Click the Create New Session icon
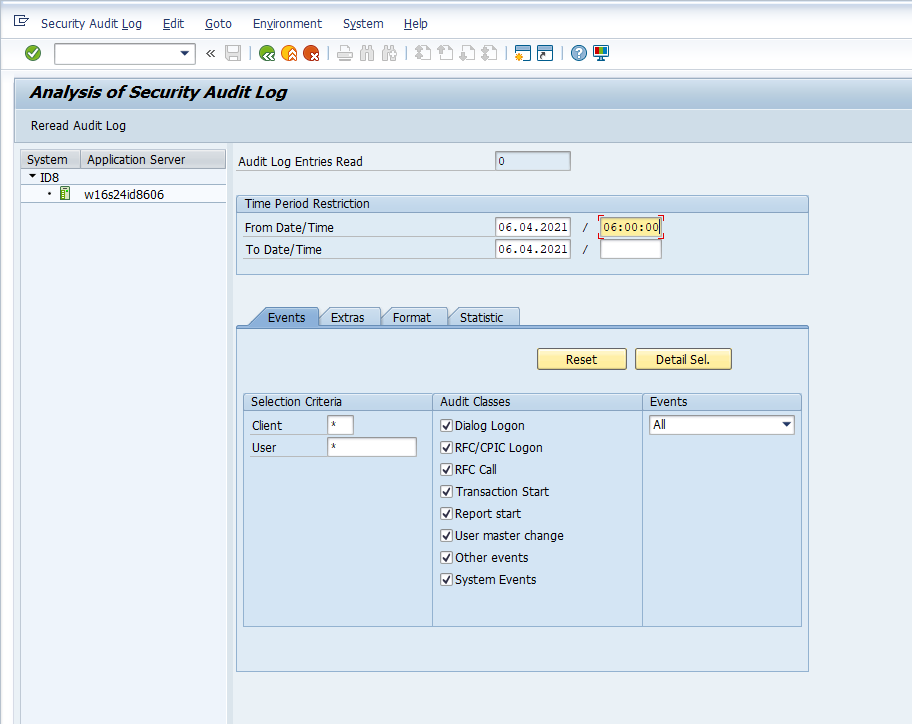The image size is (912, 724). 522,53
